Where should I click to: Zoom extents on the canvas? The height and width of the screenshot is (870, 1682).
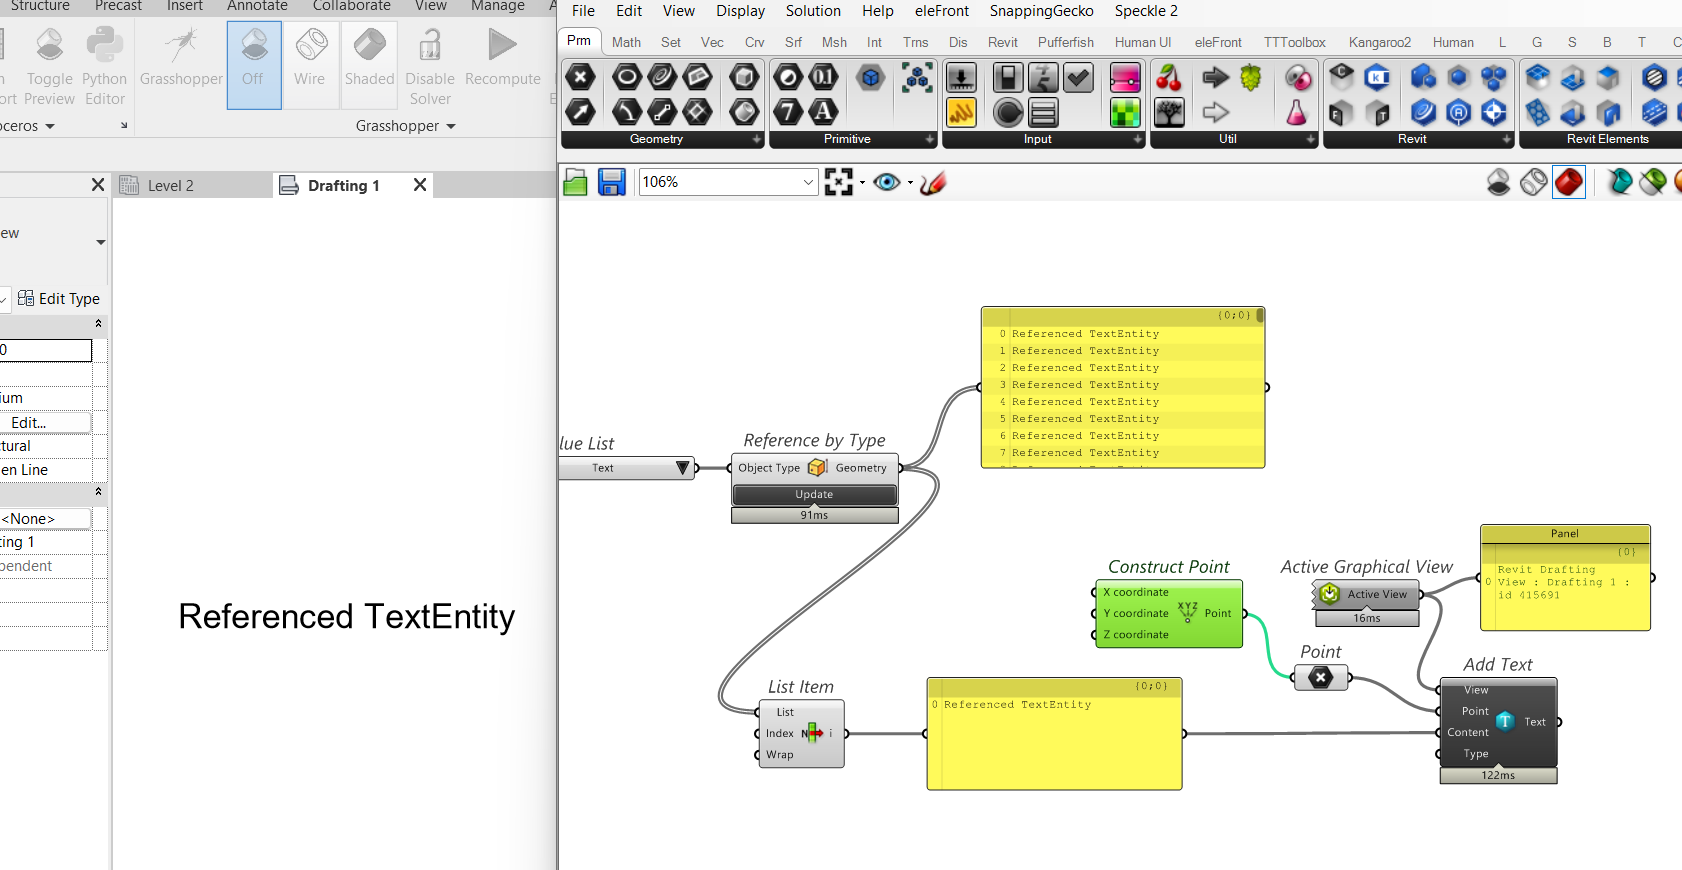coord(839,182)
